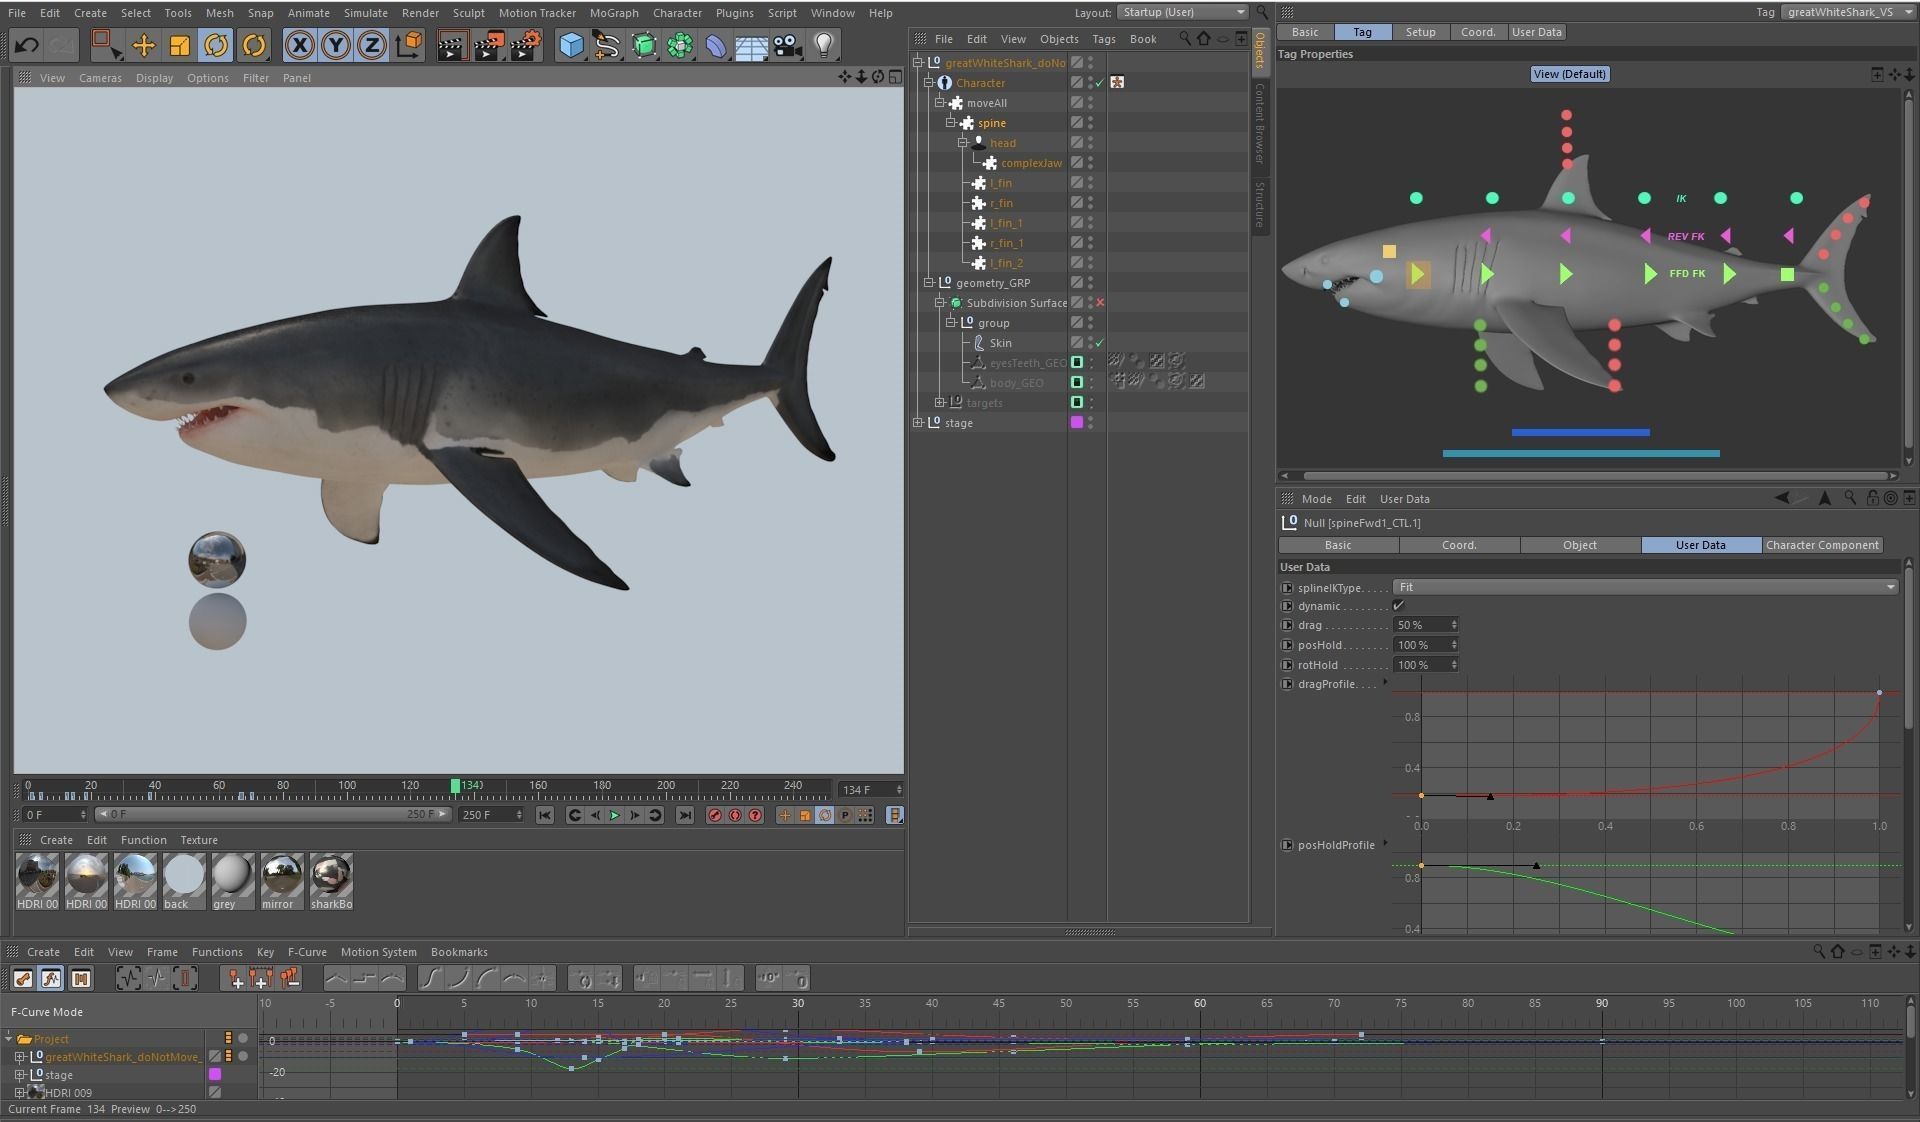Toggle visibility dots for head object
Screen dimensions: 1920x1122
coord(1090,143)
